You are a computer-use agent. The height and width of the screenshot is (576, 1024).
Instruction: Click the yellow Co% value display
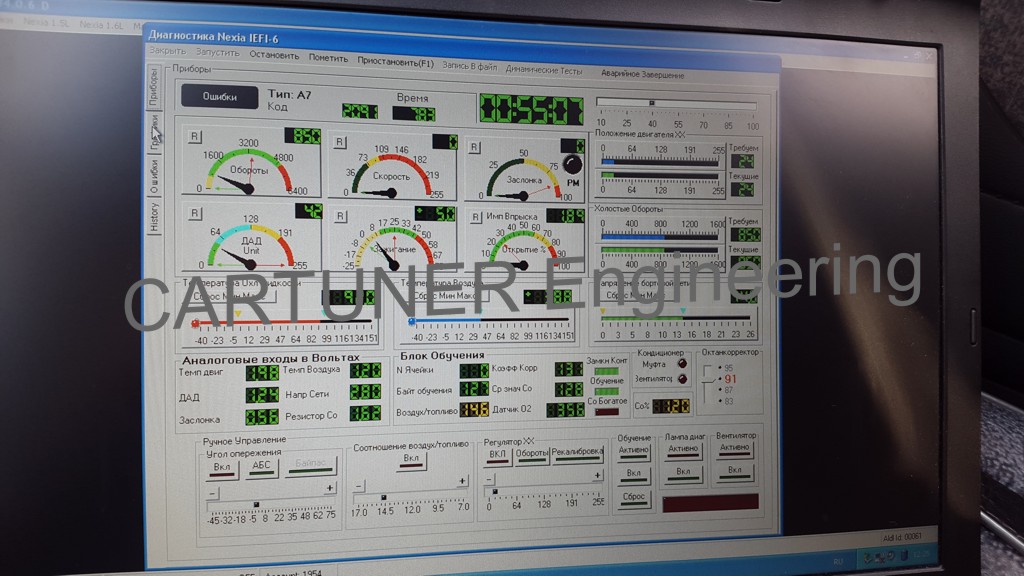[x=671, y=406]
